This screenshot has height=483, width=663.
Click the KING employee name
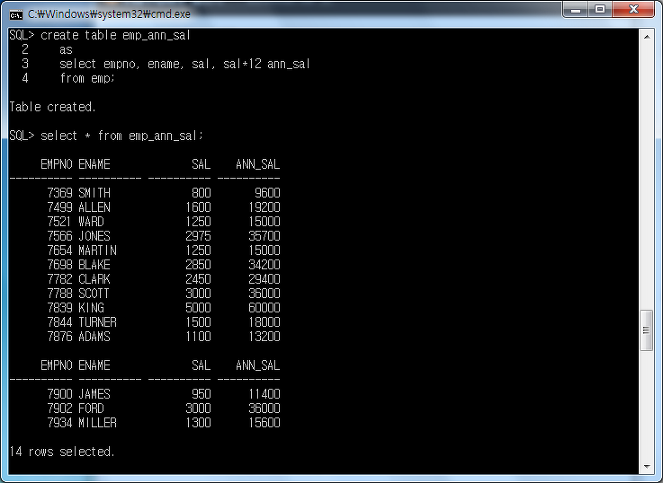point(91,308)
